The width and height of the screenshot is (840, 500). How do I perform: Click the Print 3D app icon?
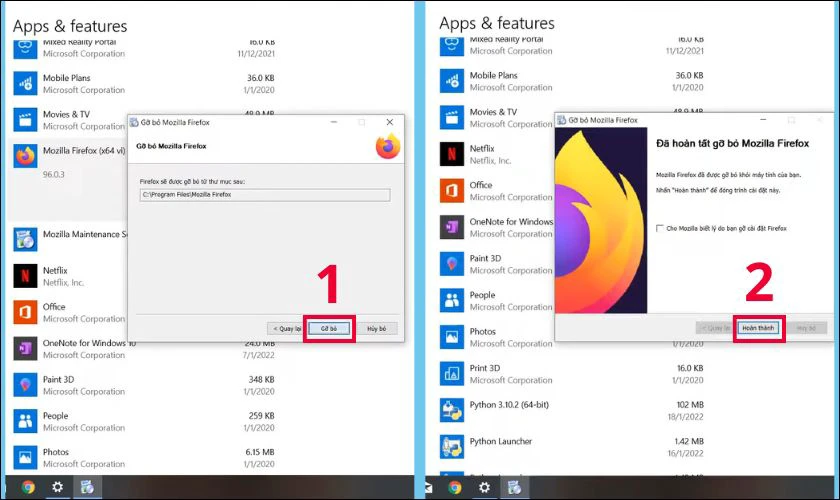click(x=452, y=374)
